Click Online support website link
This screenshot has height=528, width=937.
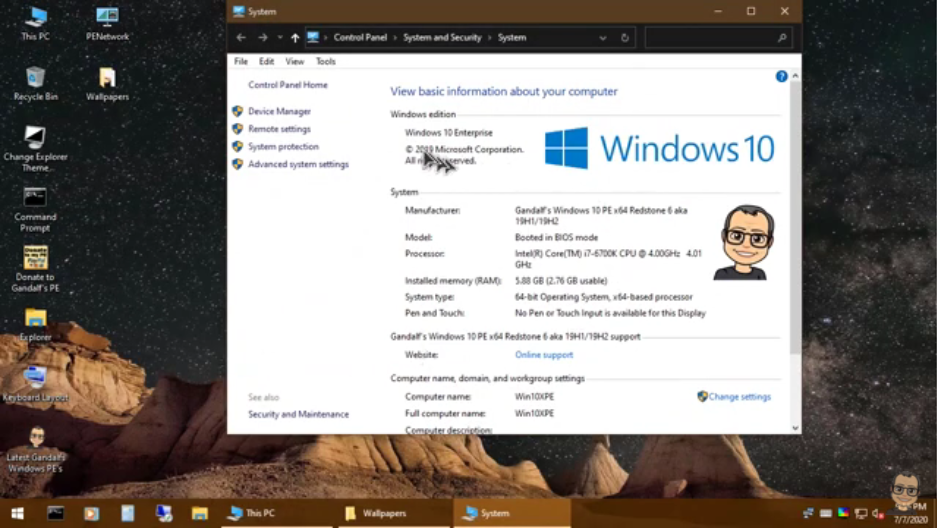[544, 355]
